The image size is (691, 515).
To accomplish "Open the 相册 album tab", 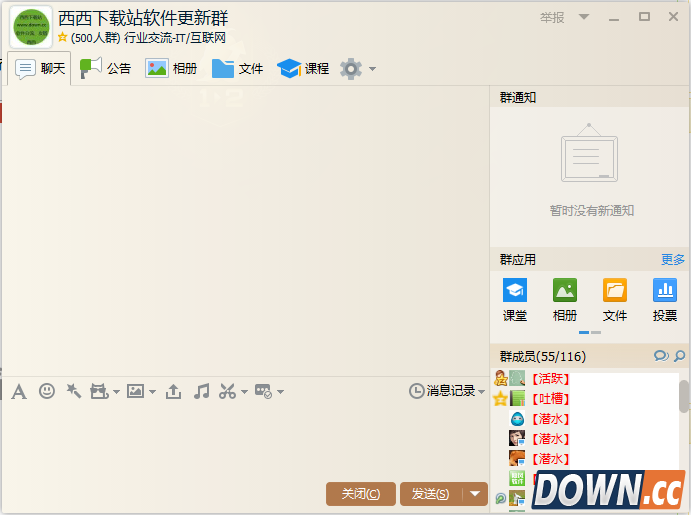I will coord(171,69).
